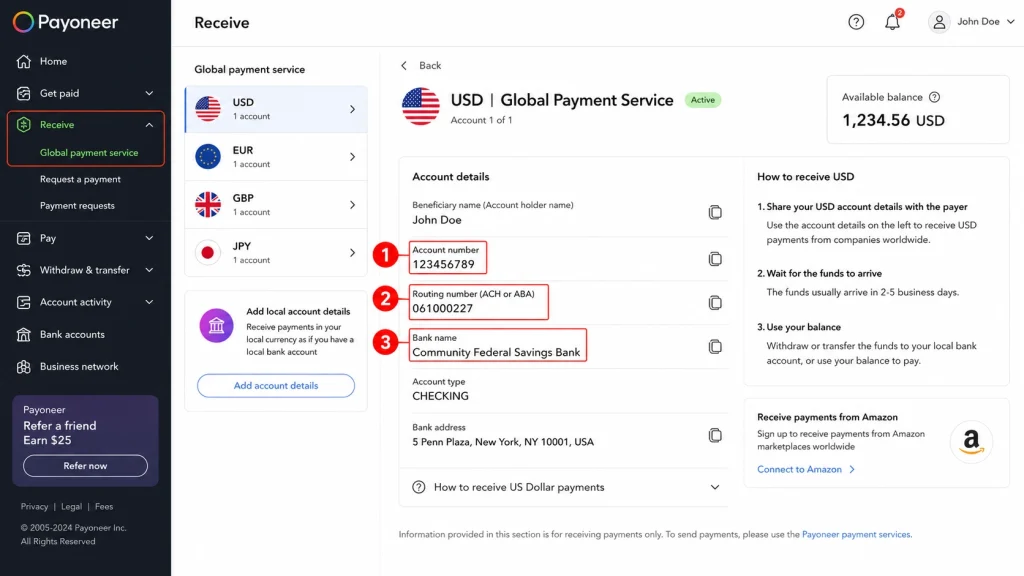Open Payoneer payment services link
The width and height of the screenshot is (1024, 576).
[x=856, y=534]
